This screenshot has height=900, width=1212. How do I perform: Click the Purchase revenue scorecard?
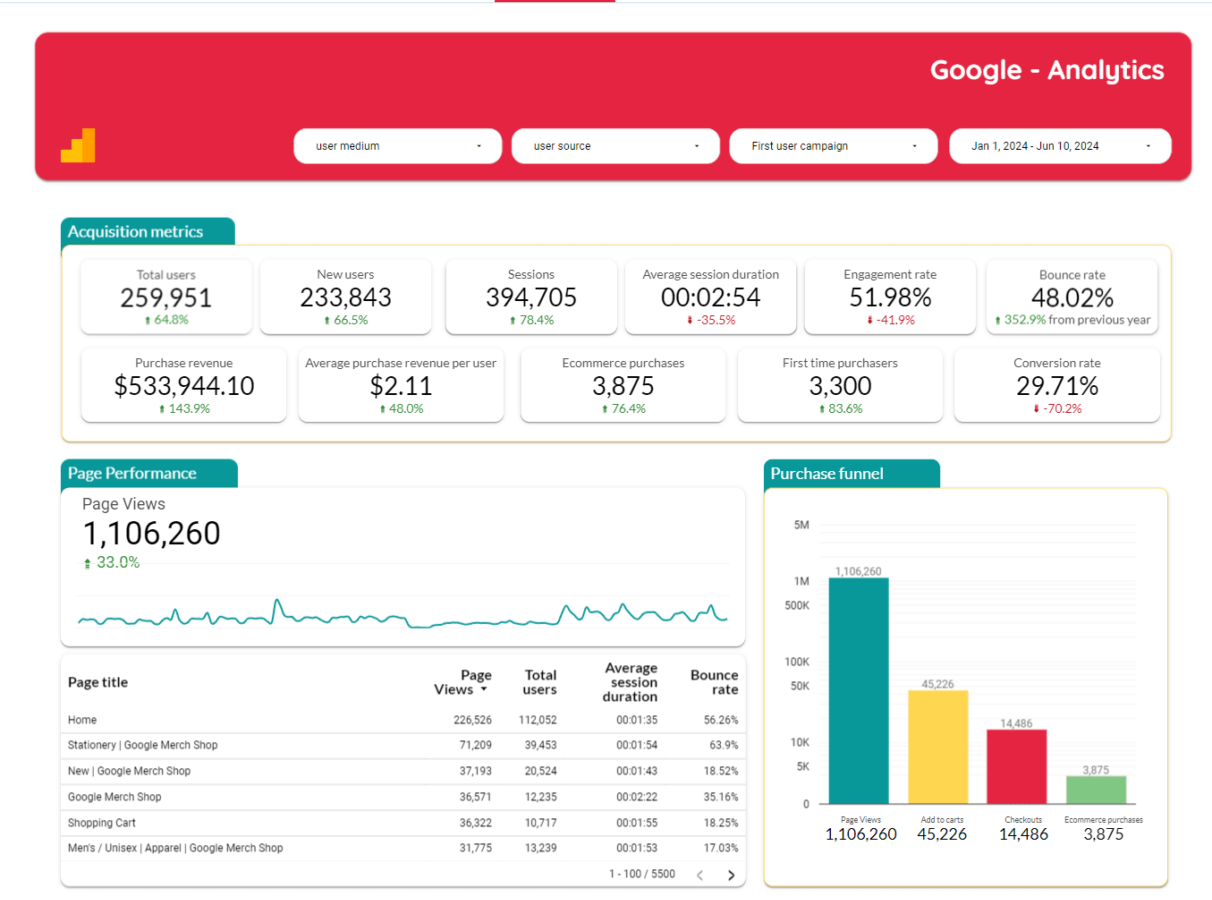(x=184, y=385)
